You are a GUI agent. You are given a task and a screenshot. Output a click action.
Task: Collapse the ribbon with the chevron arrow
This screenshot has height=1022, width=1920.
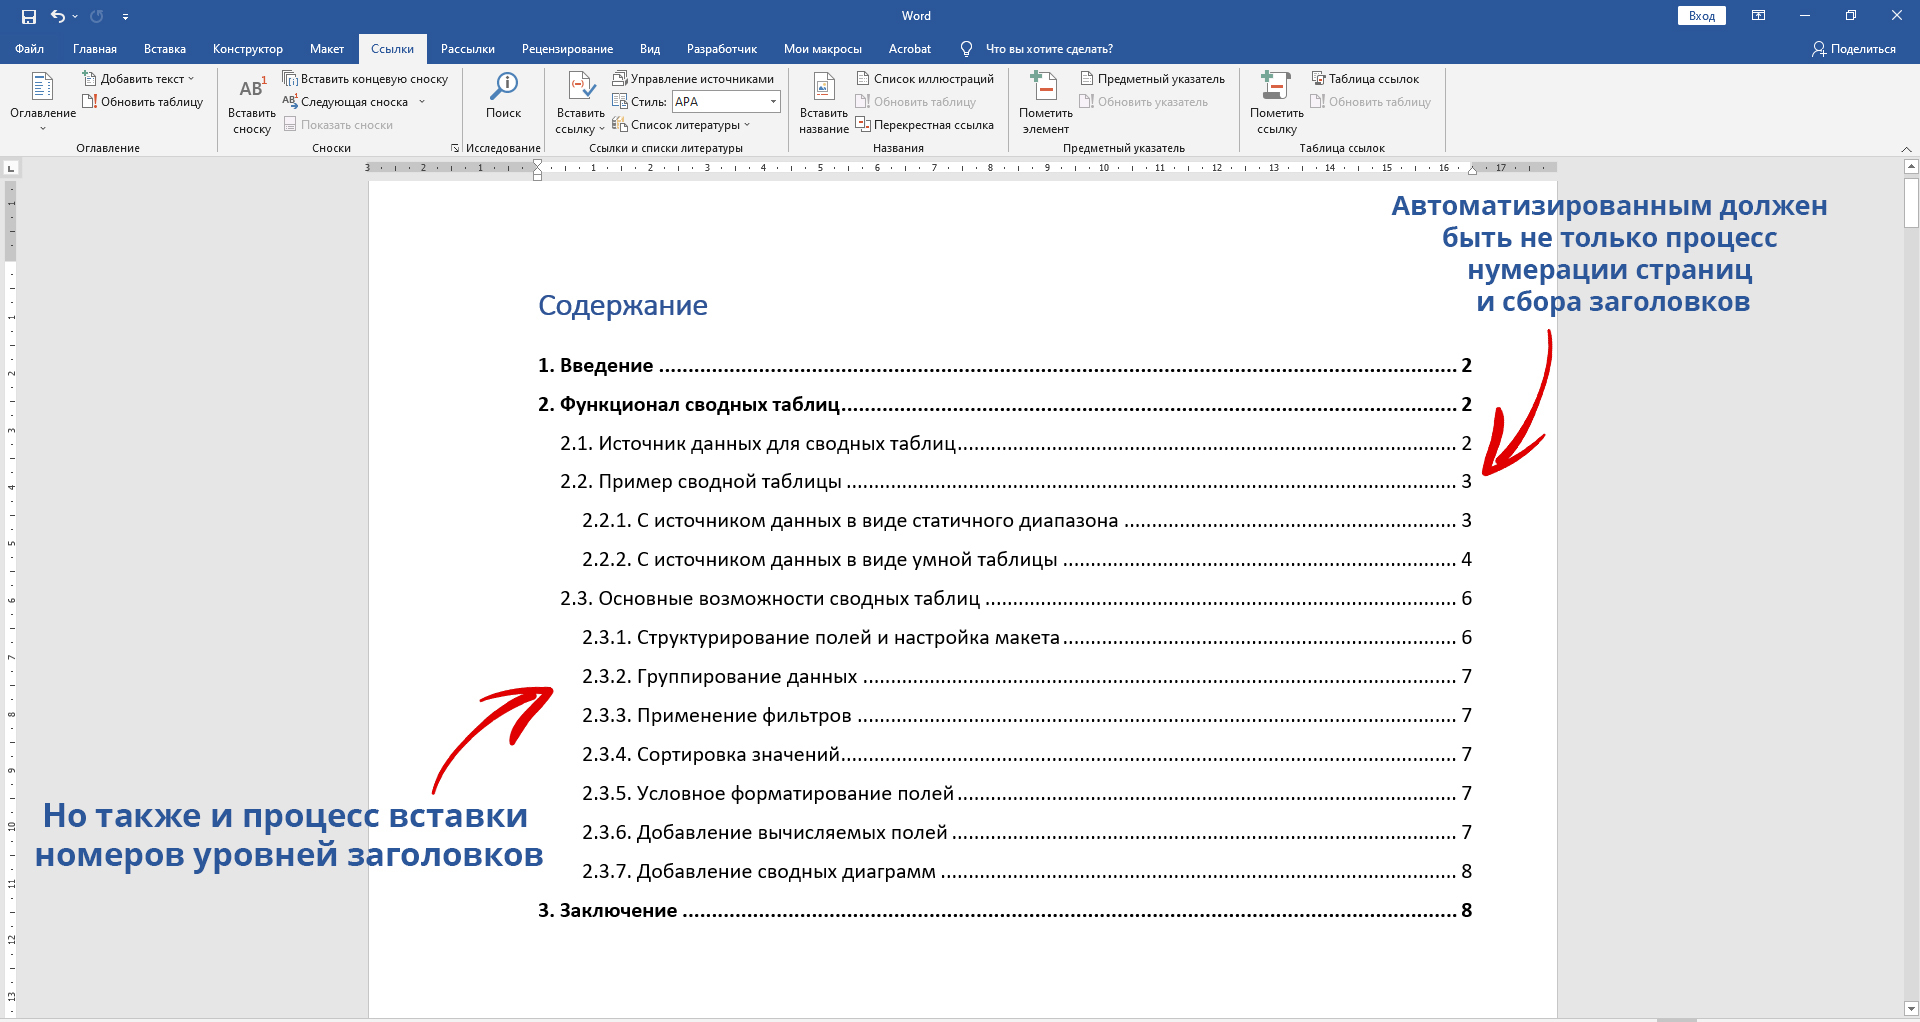[1906, 149]
